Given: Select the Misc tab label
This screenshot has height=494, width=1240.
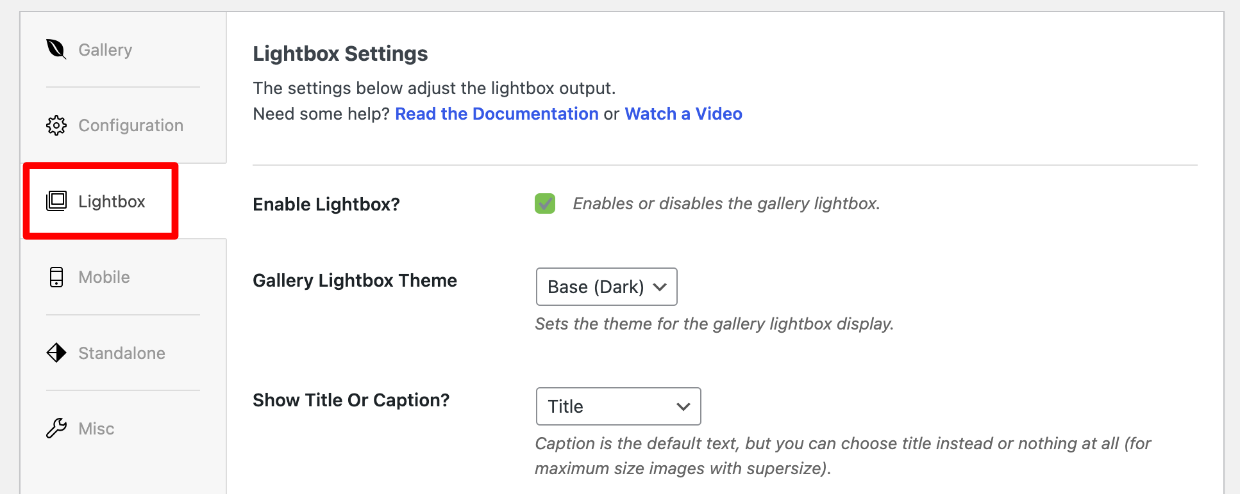Looking at the screenshot, I should tap(96, 429).
